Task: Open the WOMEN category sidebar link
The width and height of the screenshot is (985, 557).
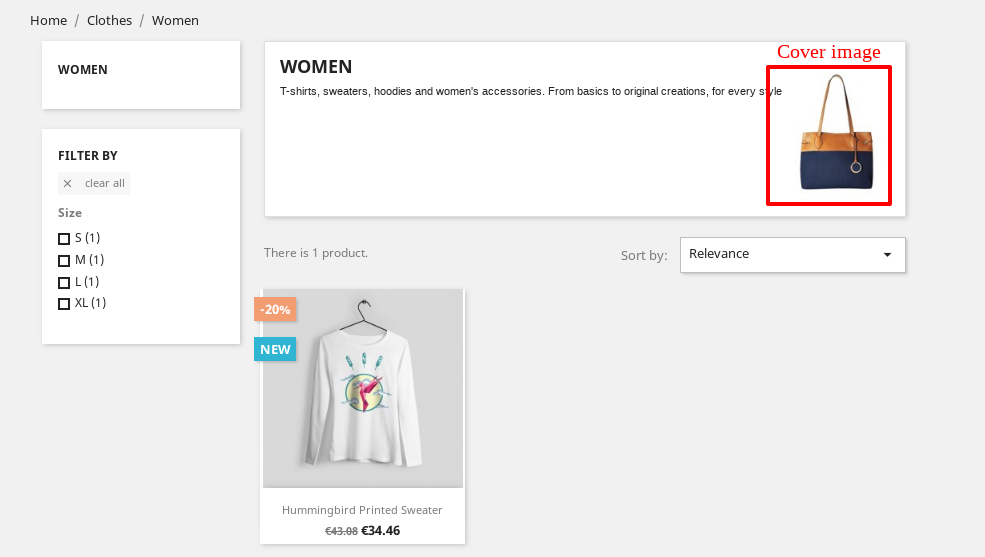Action: (83, 70)
